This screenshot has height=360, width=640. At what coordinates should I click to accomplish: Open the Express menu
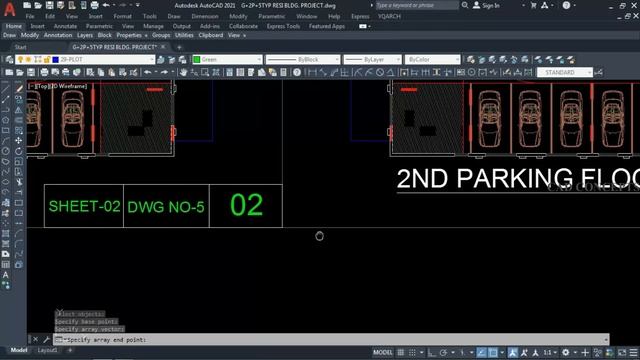[x=360, y=16]
